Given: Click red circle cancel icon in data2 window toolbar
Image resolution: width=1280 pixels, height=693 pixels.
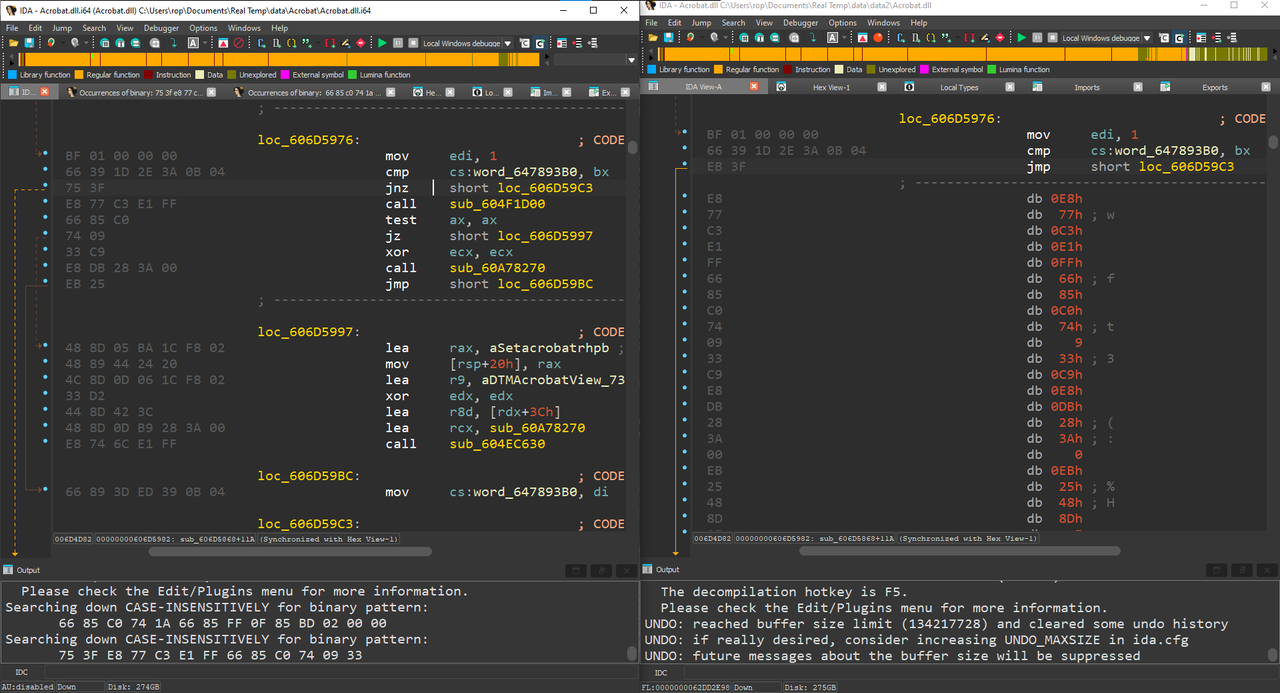Looking at the screenshot, I should (x=877, y=38).
